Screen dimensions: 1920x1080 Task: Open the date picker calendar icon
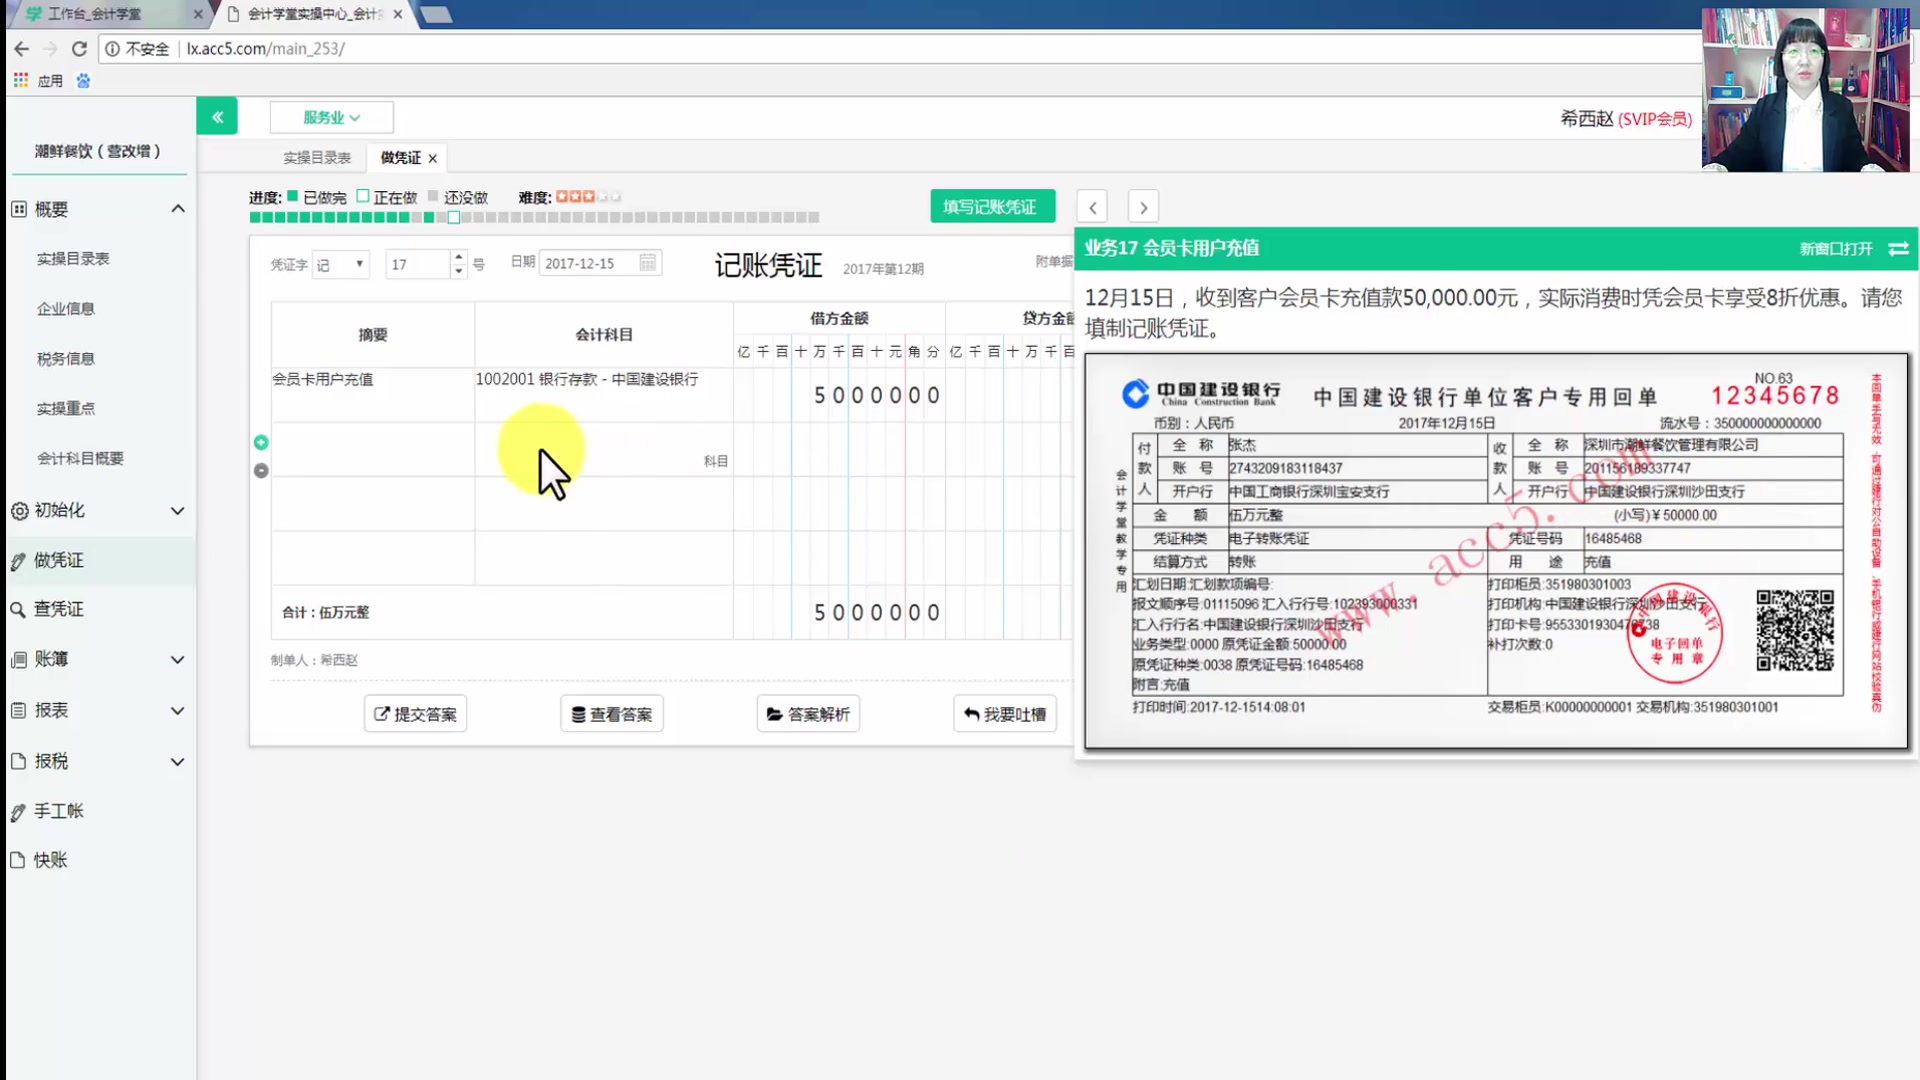648,263
